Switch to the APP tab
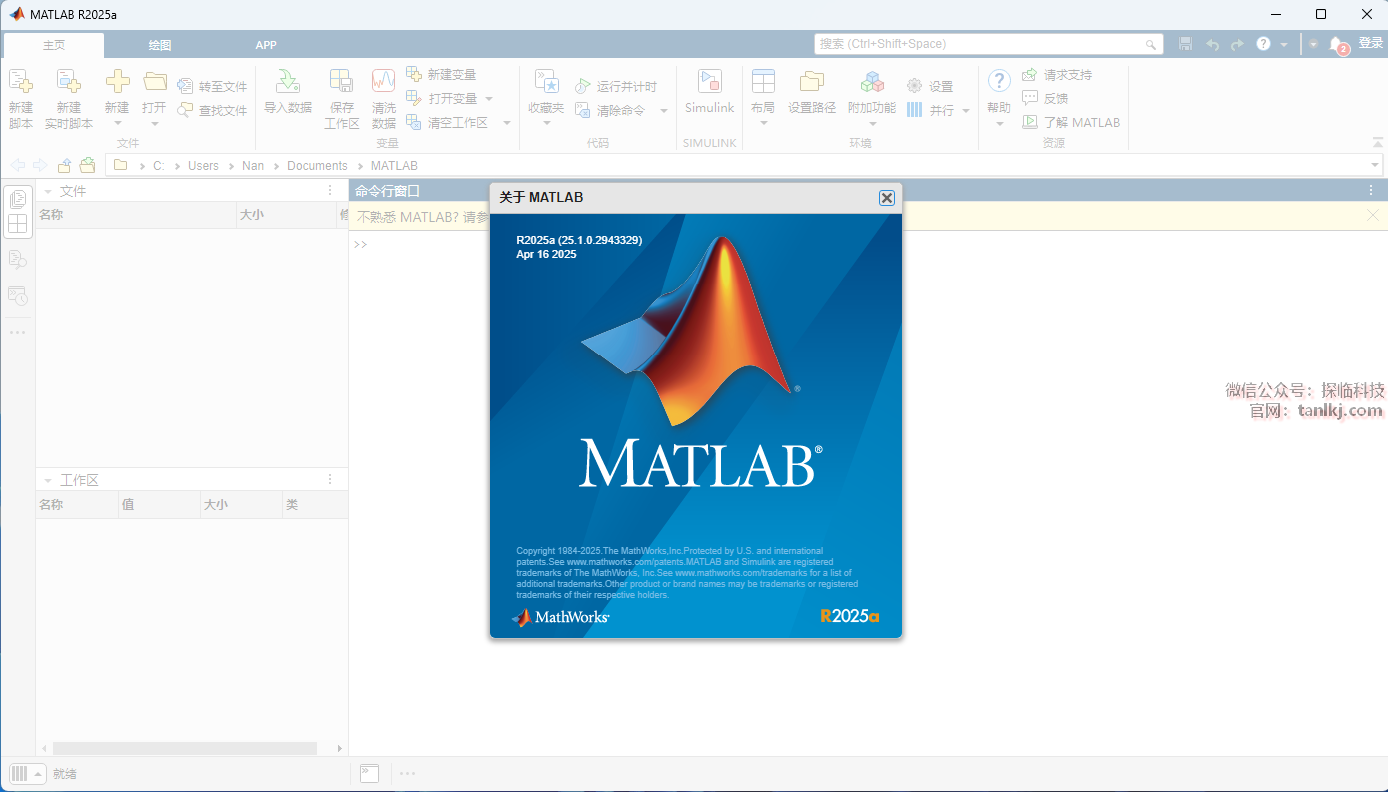The width and height of the screenshot is (1388, 792). (266, 45)
